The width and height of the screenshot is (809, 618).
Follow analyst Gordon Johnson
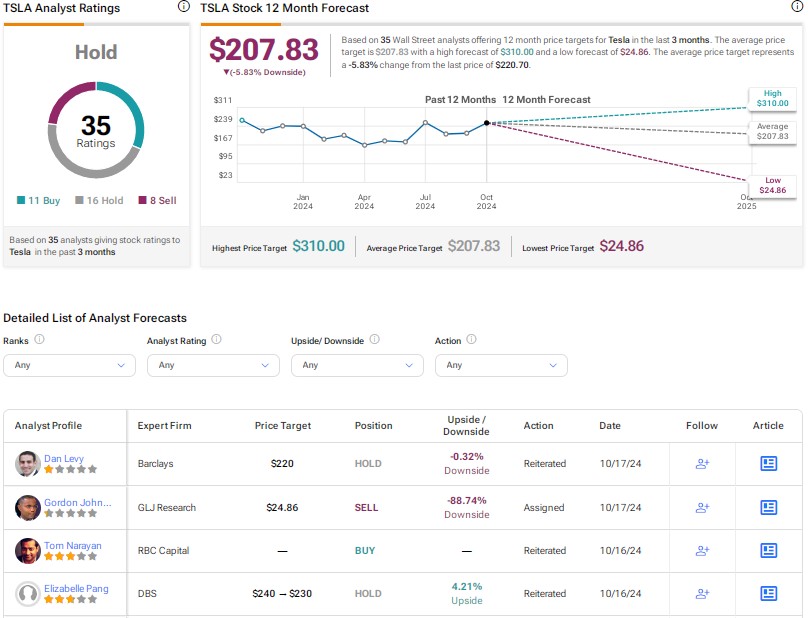click(x=701, y=507)
